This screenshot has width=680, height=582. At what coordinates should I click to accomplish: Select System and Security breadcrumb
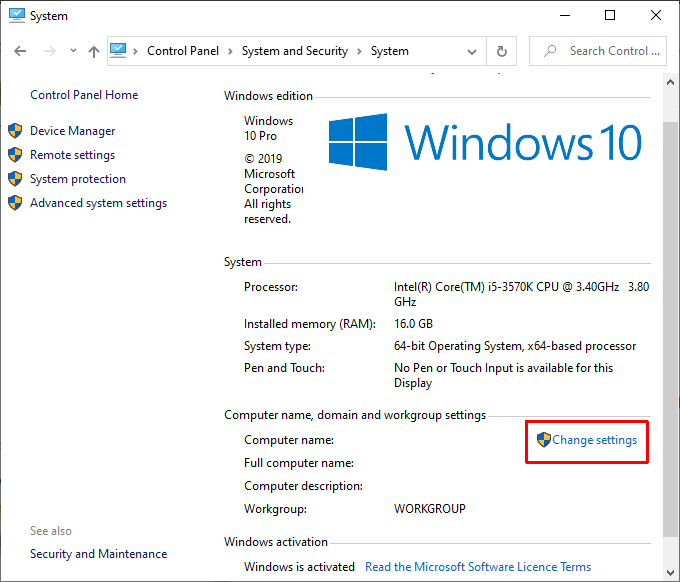tap(294, 51)
